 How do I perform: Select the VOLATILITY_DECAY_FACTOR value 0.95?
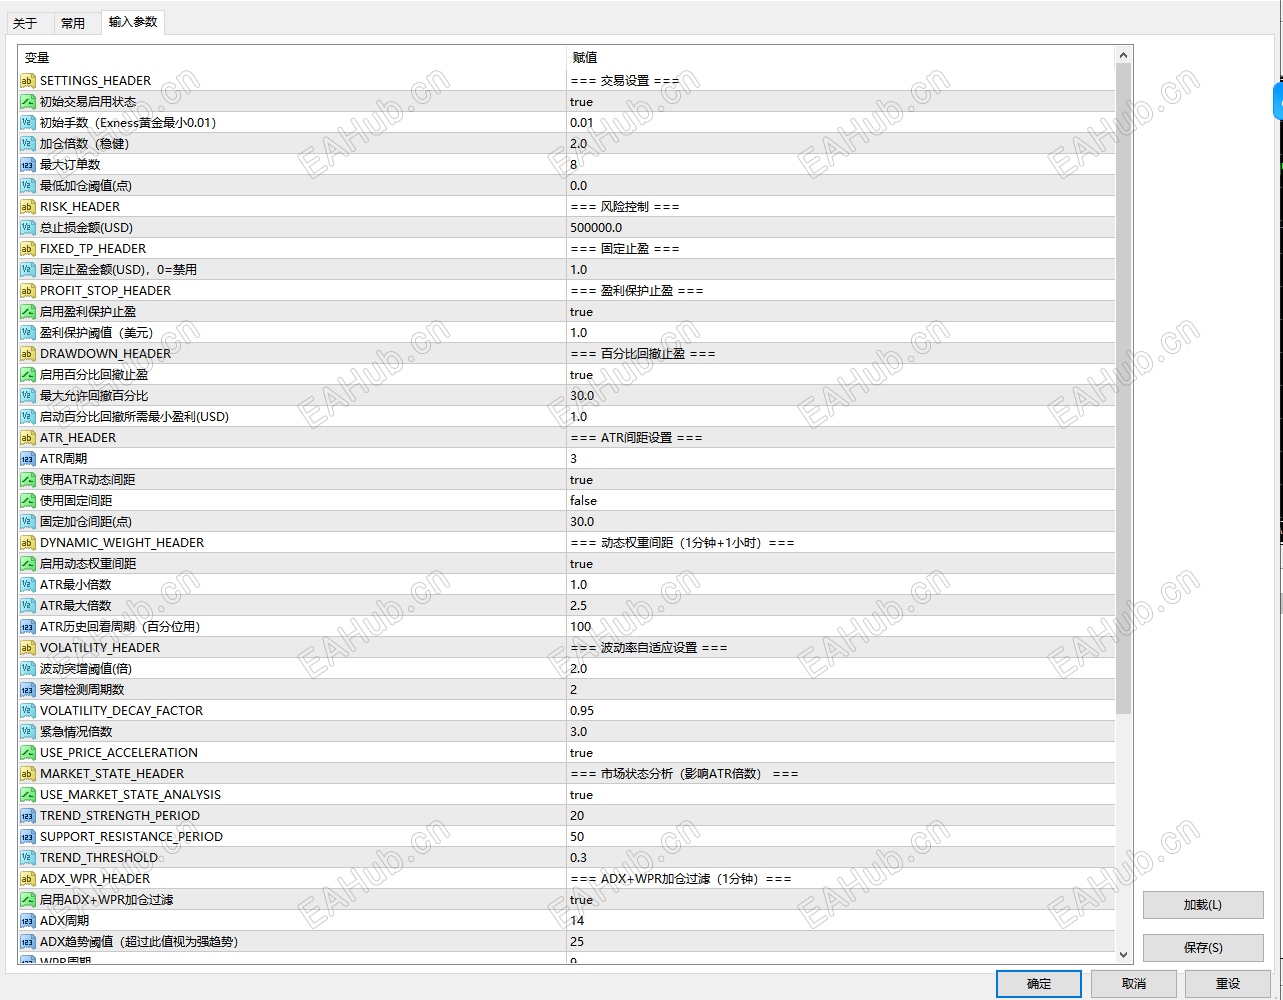[x=582, y=711]
